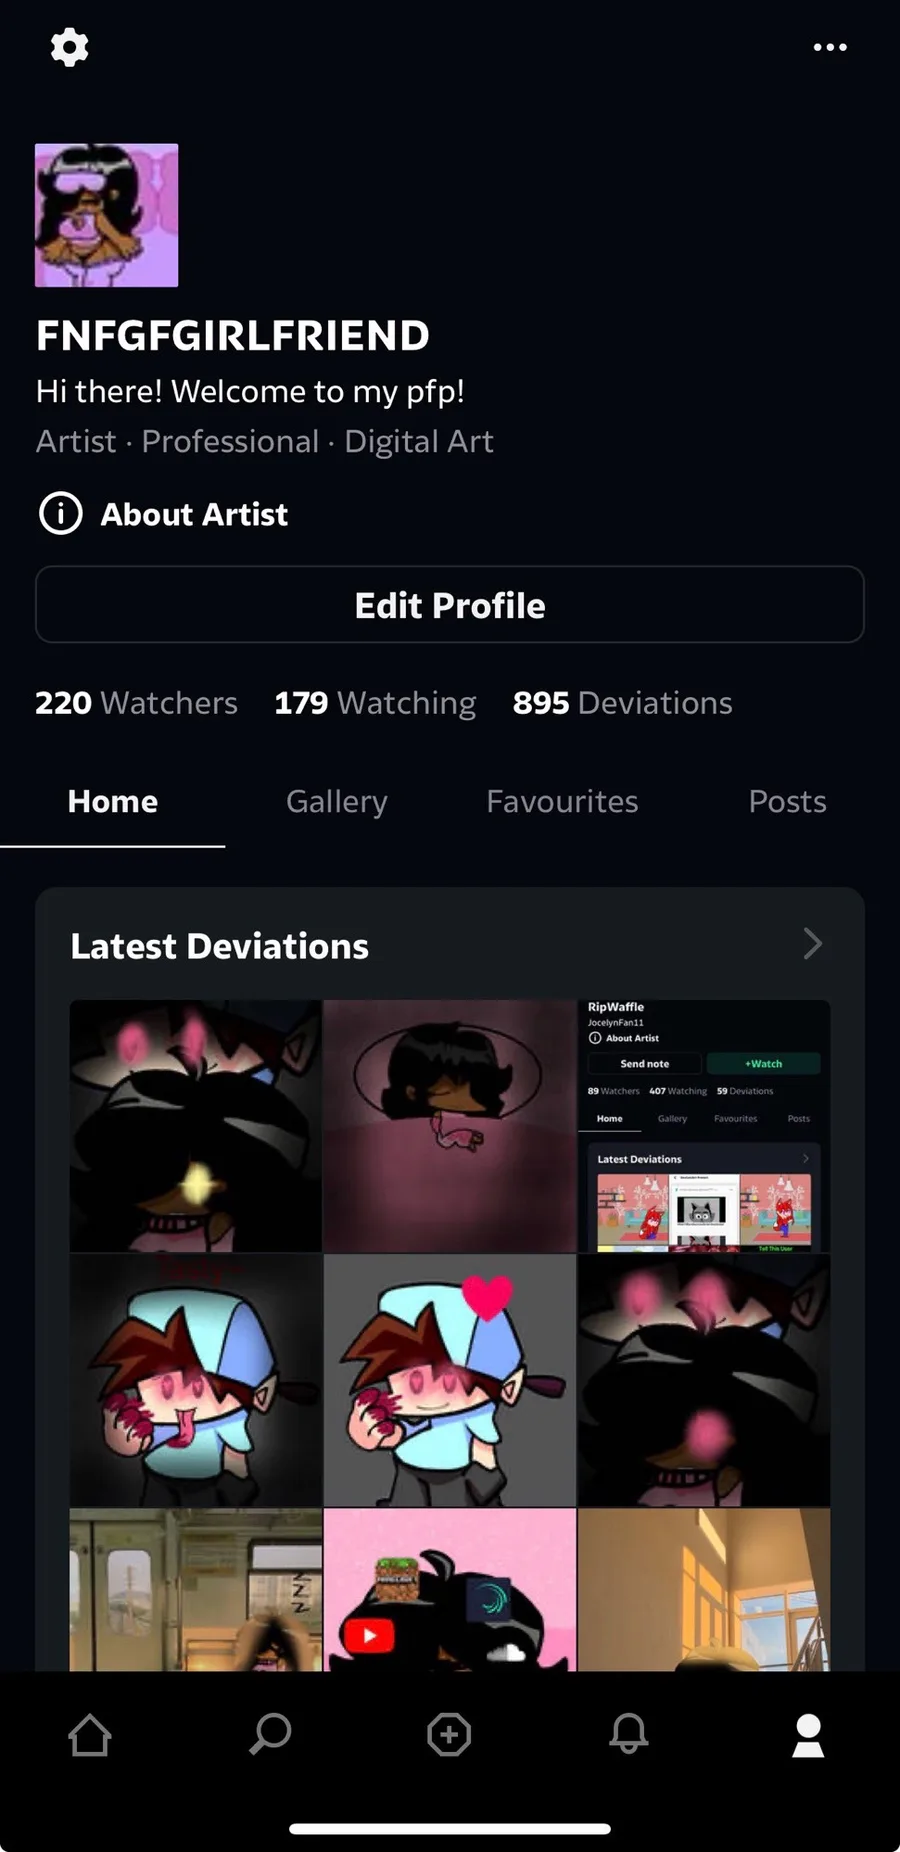Open the 895 Deviations count
Screen dimensions: 900x1852
coord(622,703)
